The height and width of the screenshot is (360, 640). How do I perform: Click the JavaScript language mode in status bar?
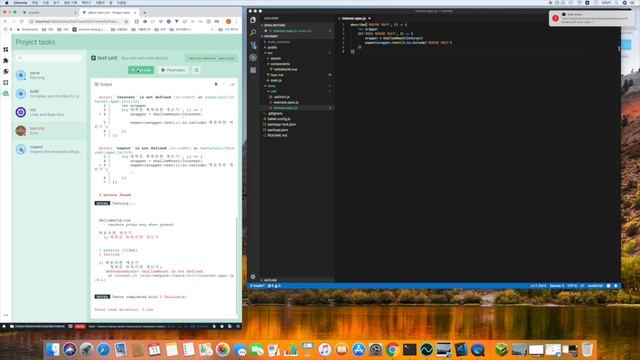click(x=595, y=286)
